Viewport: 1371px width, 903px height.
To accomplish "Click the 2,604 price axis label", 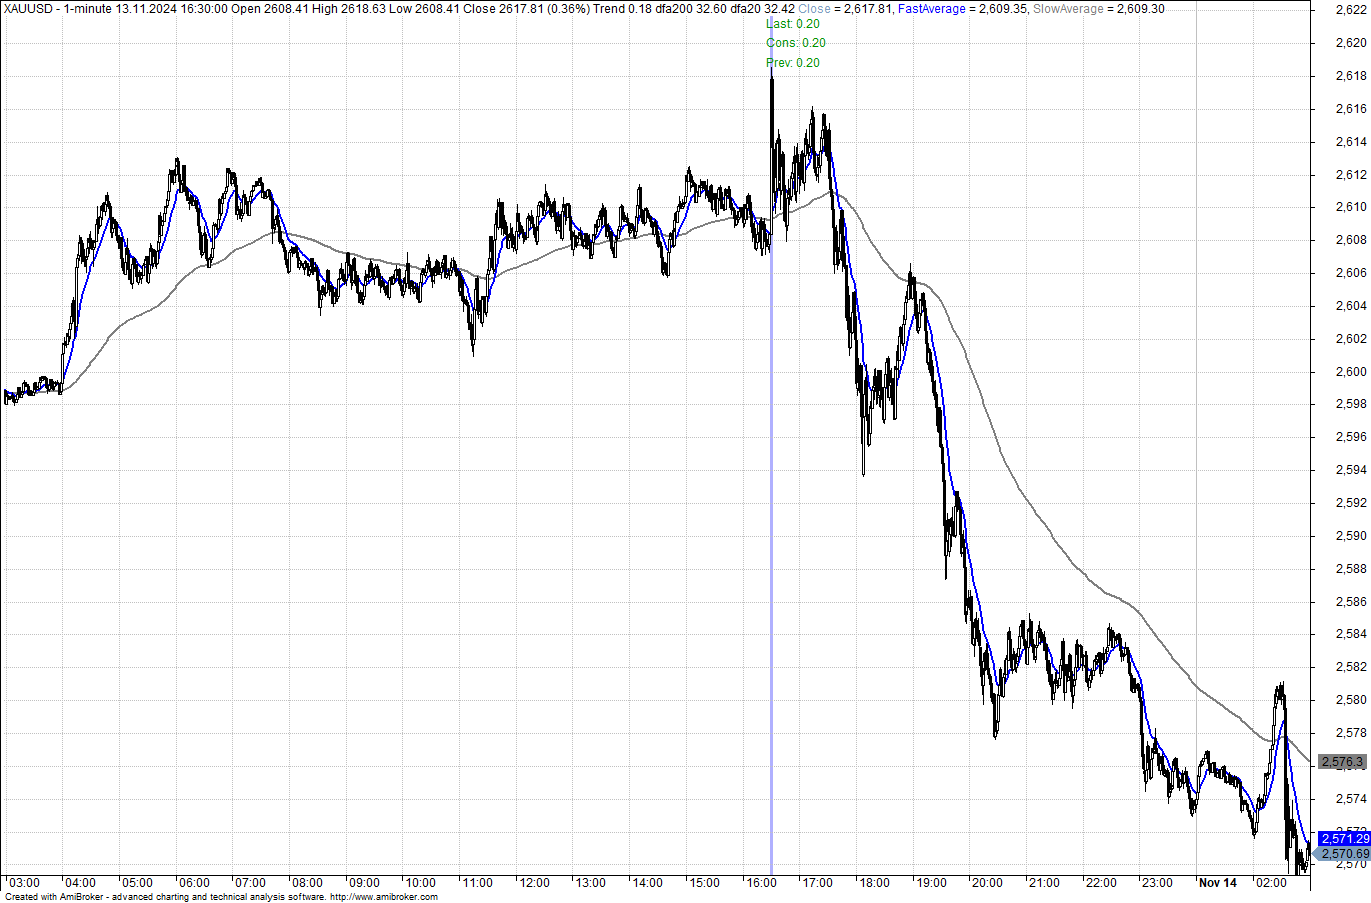I will [1351, 306].
